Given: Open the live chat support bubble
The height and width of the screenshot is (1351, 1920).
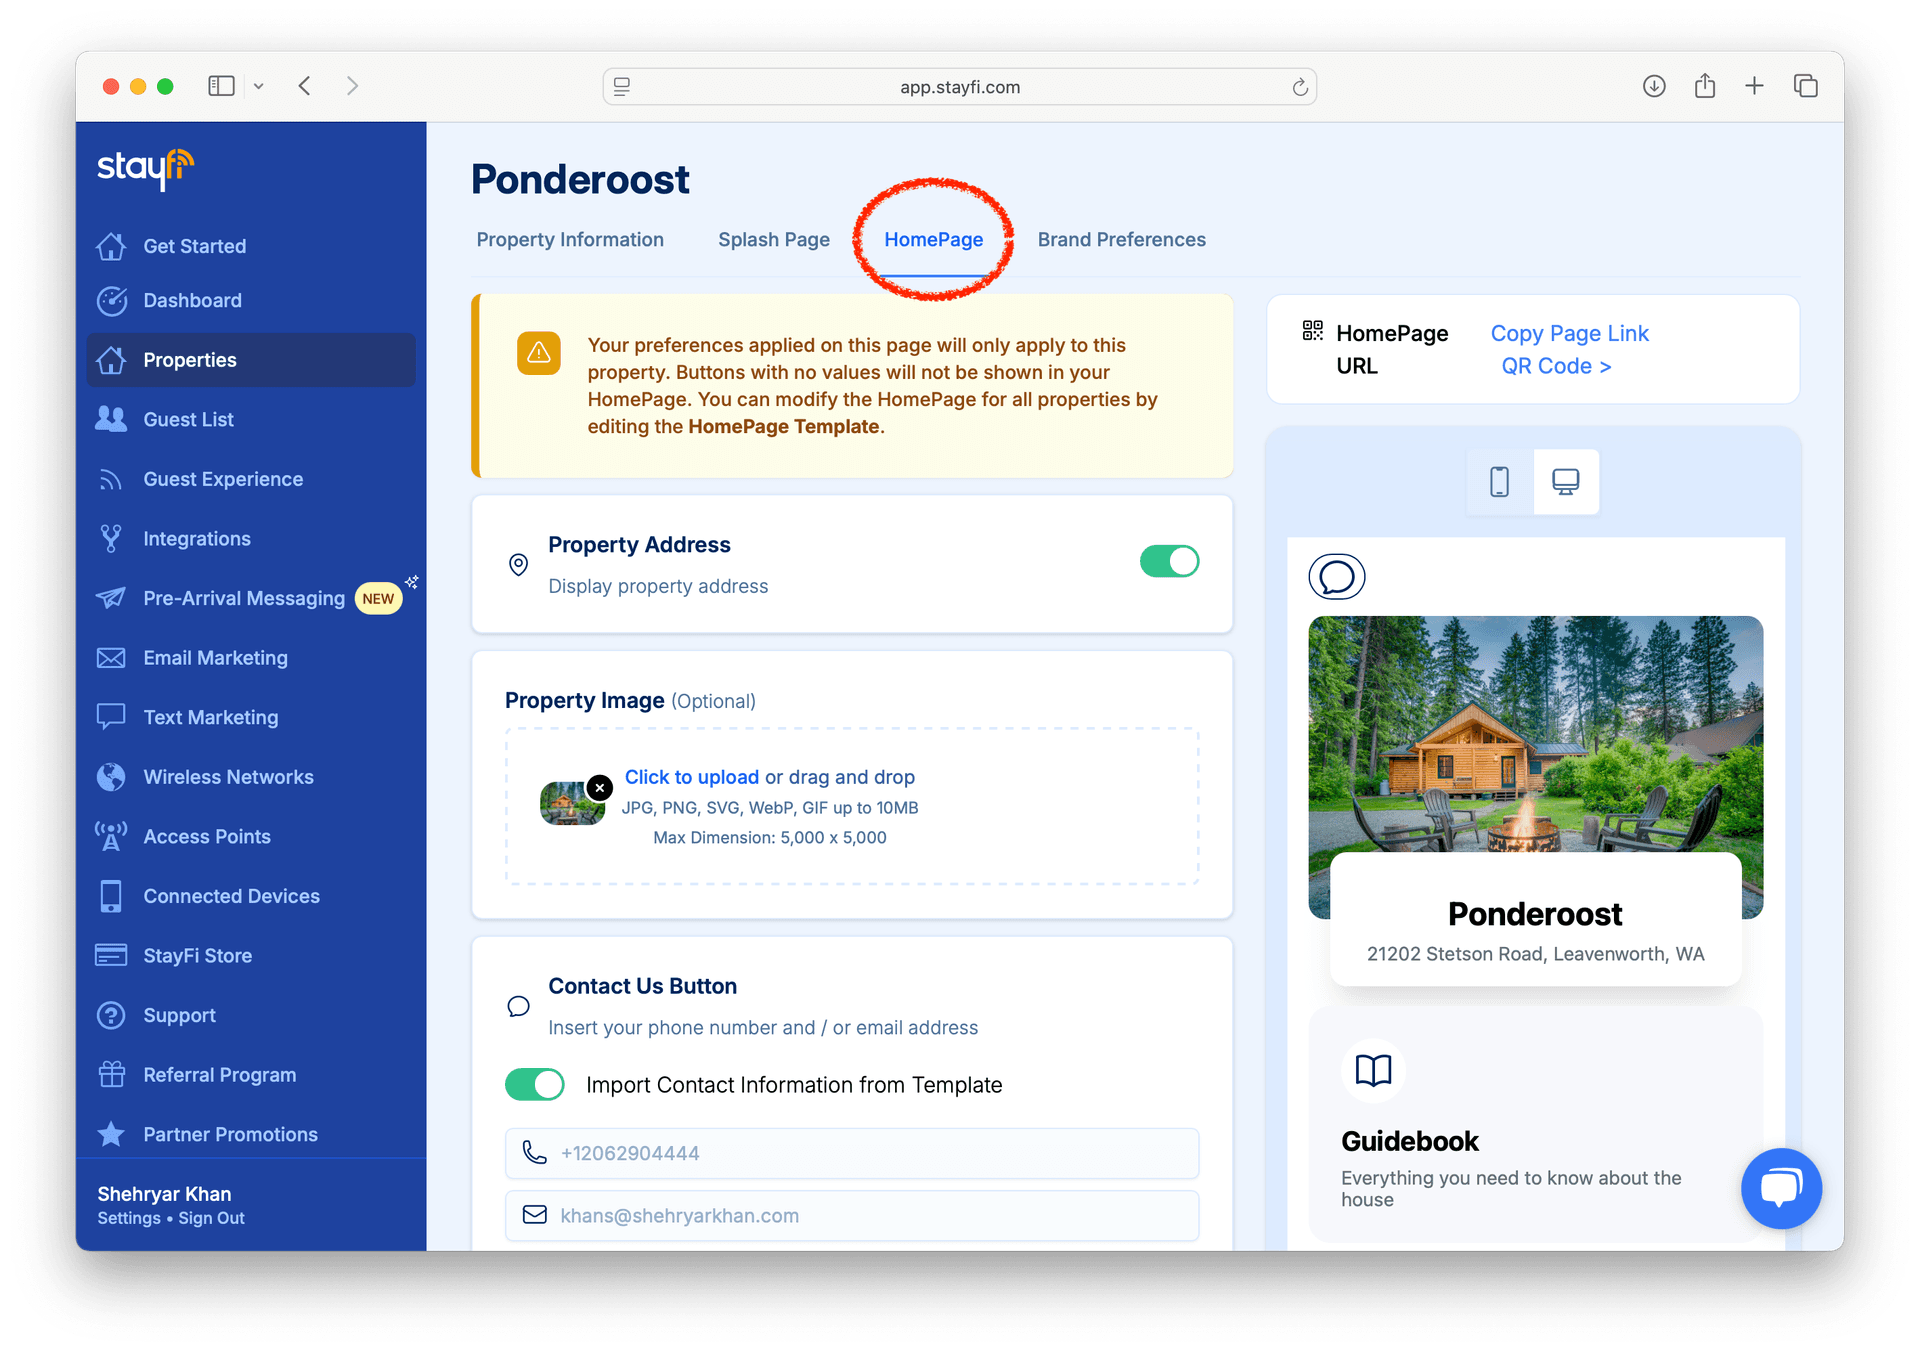Looking at the screenshot, I should tap(1781, 1188).
